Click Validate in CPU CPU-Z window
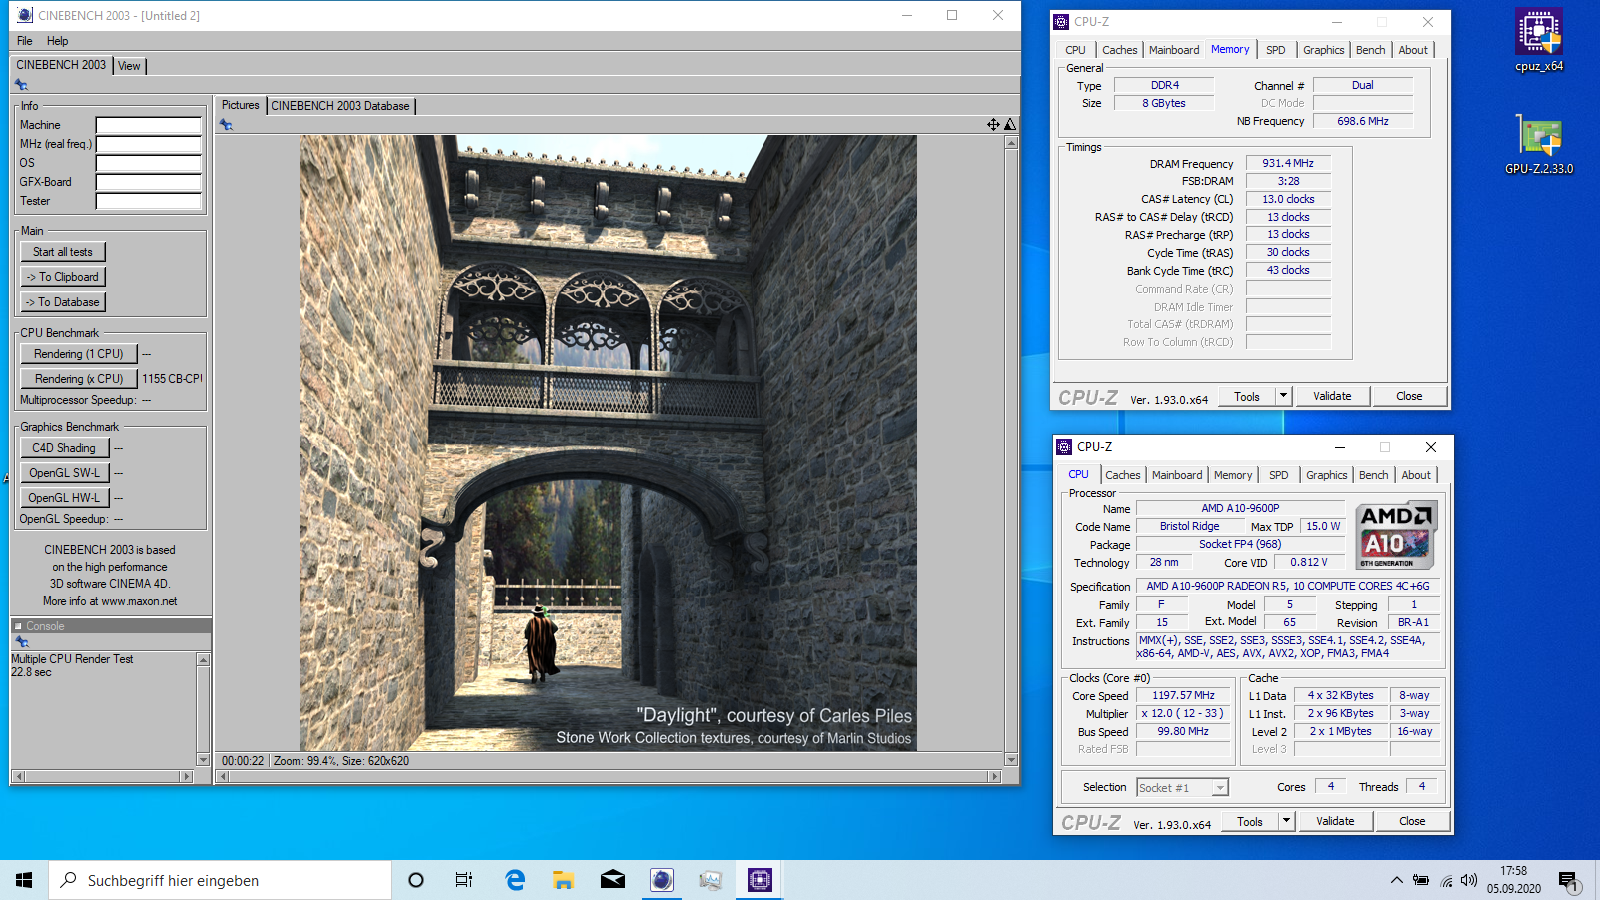Image resolution: width=1600 pixels, height=900 pixels. point(1335,821)
